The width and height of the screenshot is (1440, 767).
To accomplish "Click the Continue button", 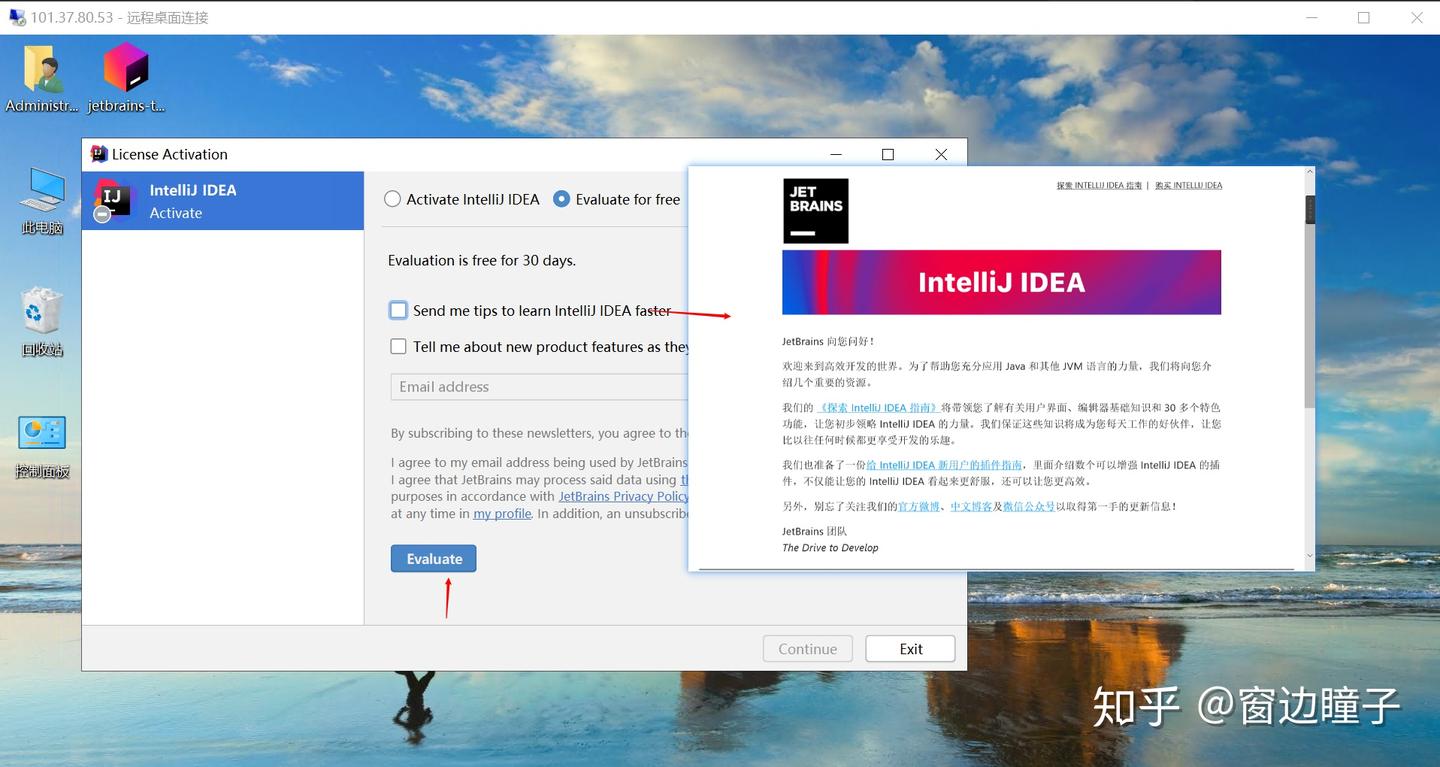I will 807,648.
